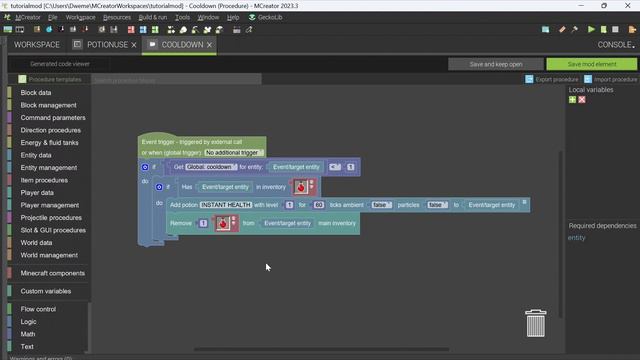
Task: Open Logic block category
Action: point(29,322)
